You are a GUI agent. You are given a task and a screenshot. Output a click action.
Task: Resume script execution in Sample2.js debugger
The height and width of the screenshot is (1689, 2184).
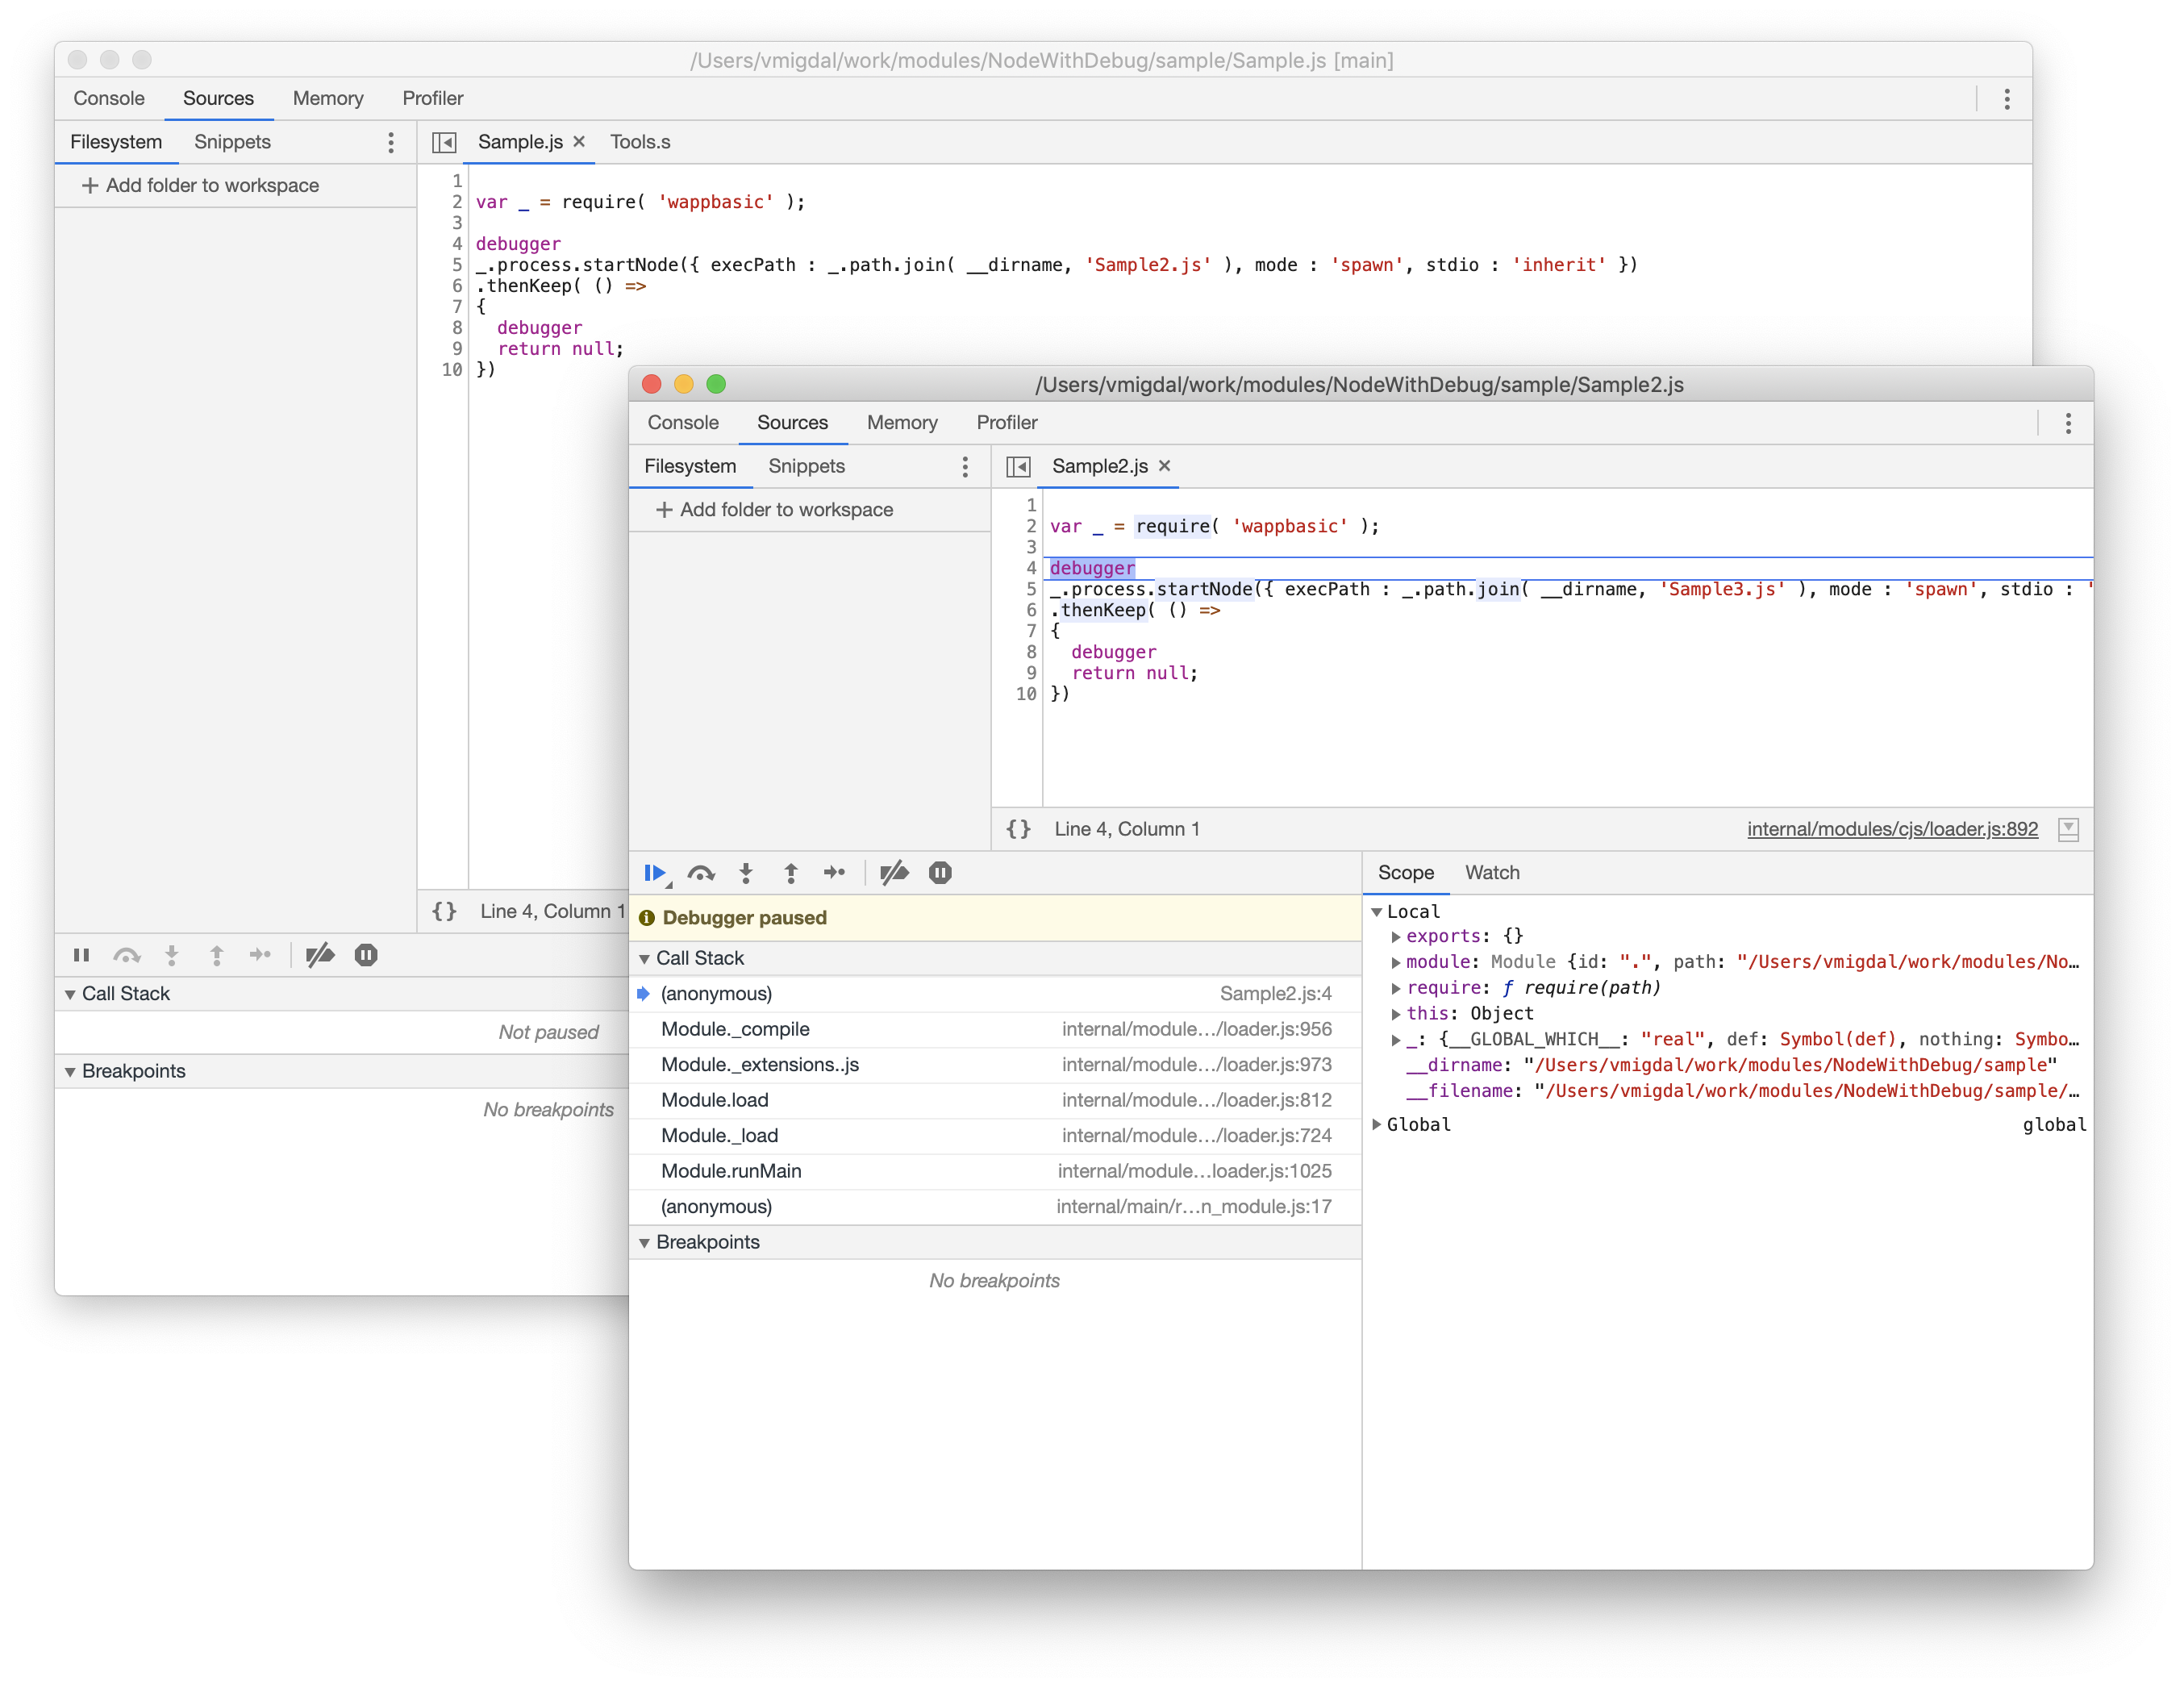654,873
